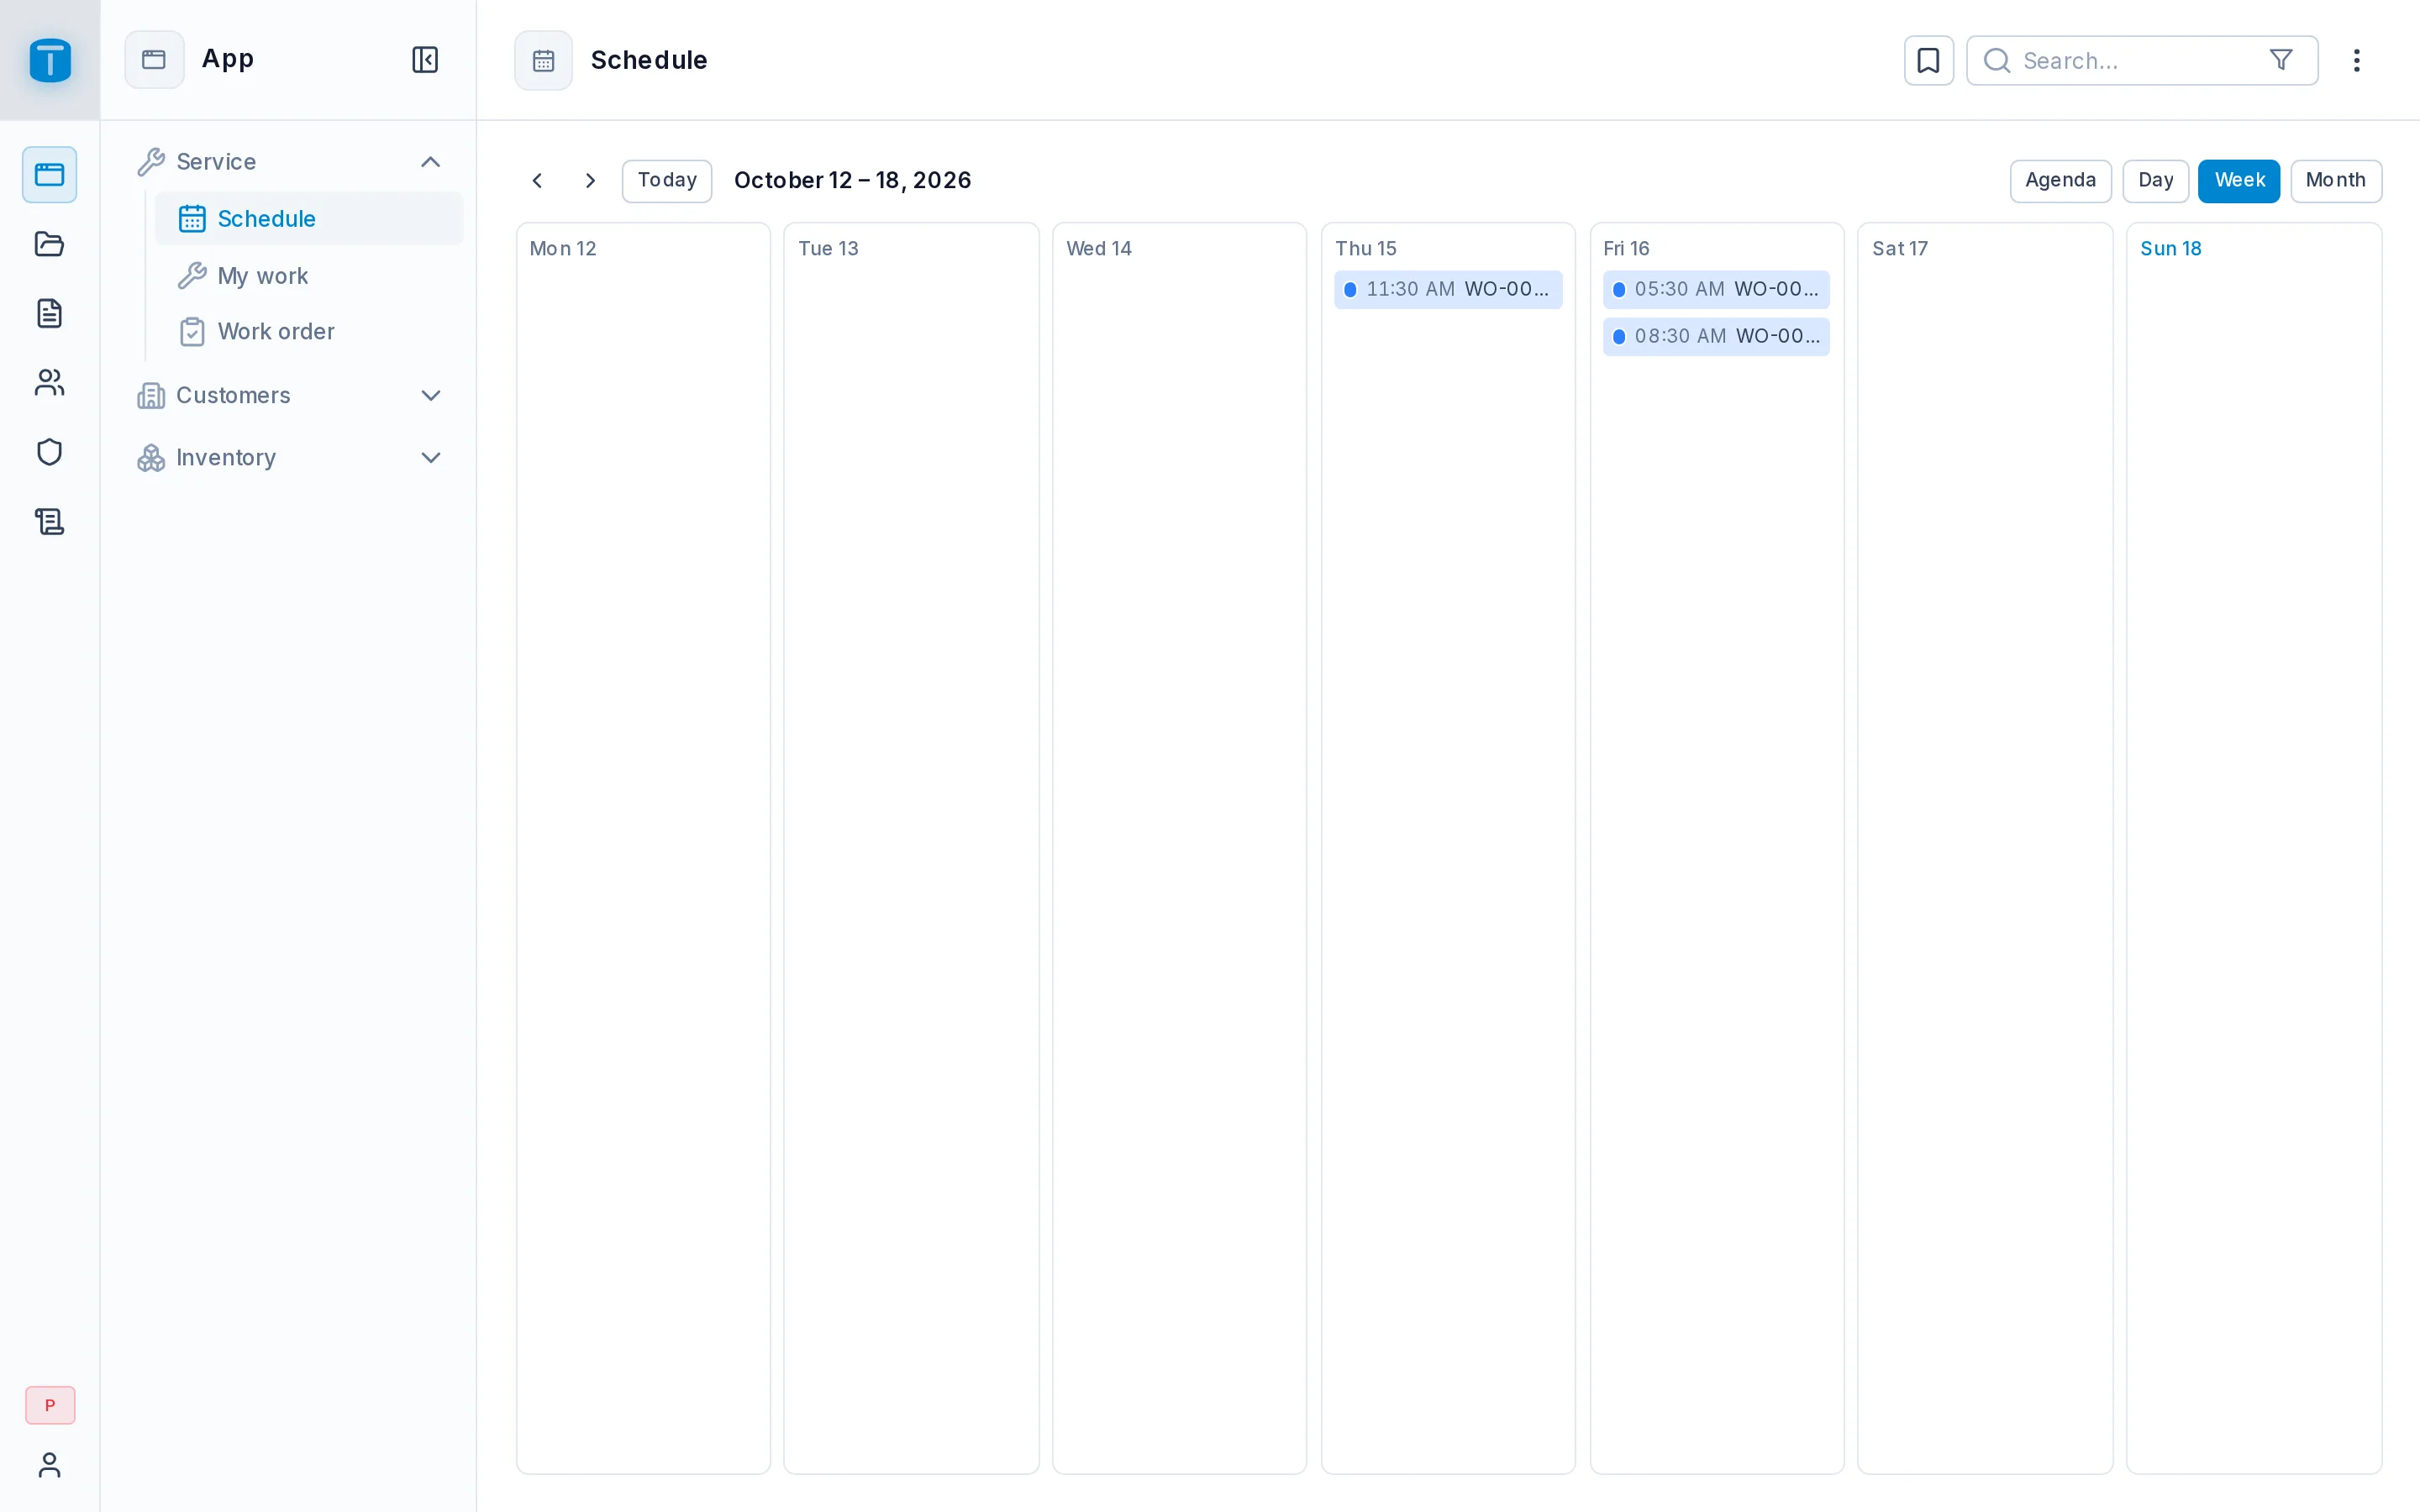Screen dimensions: 2420x1512
Task: Click the Schedule calendar header icon
Action: pyautogui.click(x=543, y=60)
